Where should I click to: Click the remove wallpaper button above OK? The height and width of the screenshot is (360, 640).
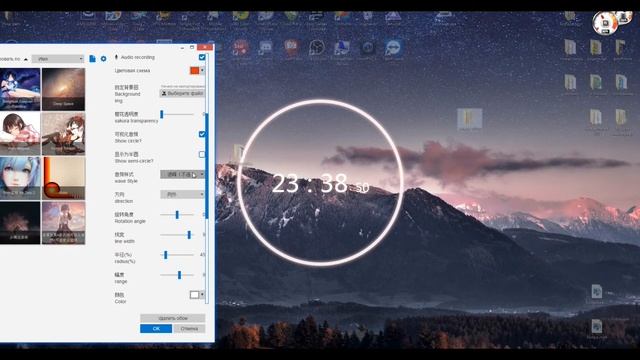[173, 318]
